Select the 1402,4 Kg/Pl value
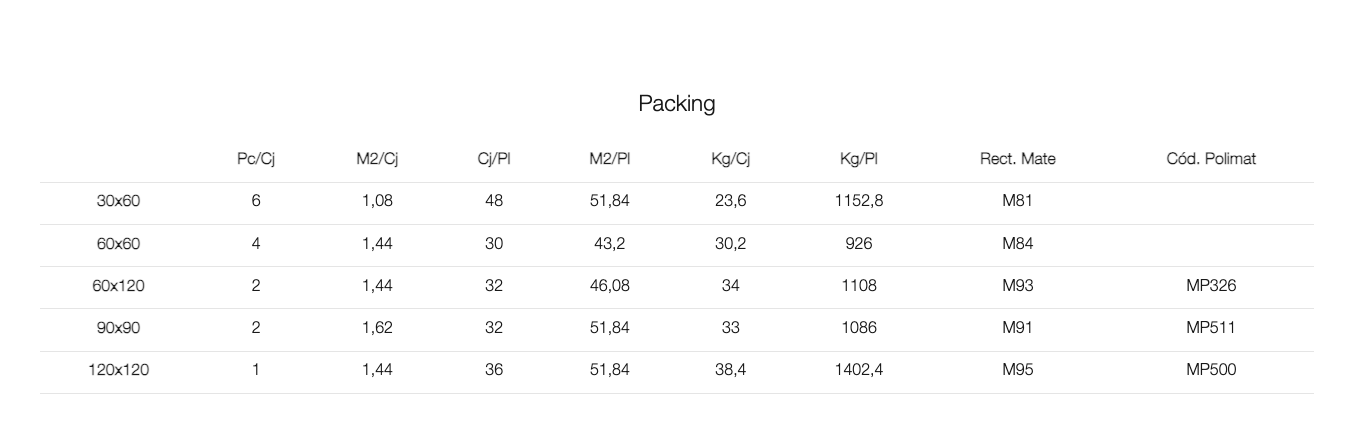This screenshot has width=1368, height=444. click(x=859, y=369)
